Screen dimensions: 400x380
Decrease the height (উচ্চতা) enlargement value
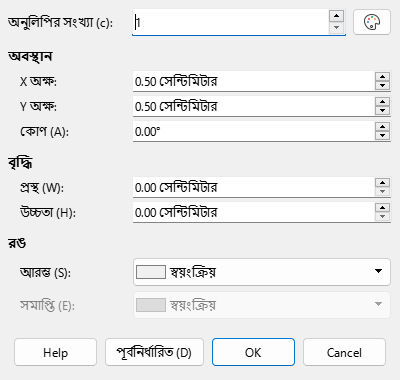(x=382, y=217)
